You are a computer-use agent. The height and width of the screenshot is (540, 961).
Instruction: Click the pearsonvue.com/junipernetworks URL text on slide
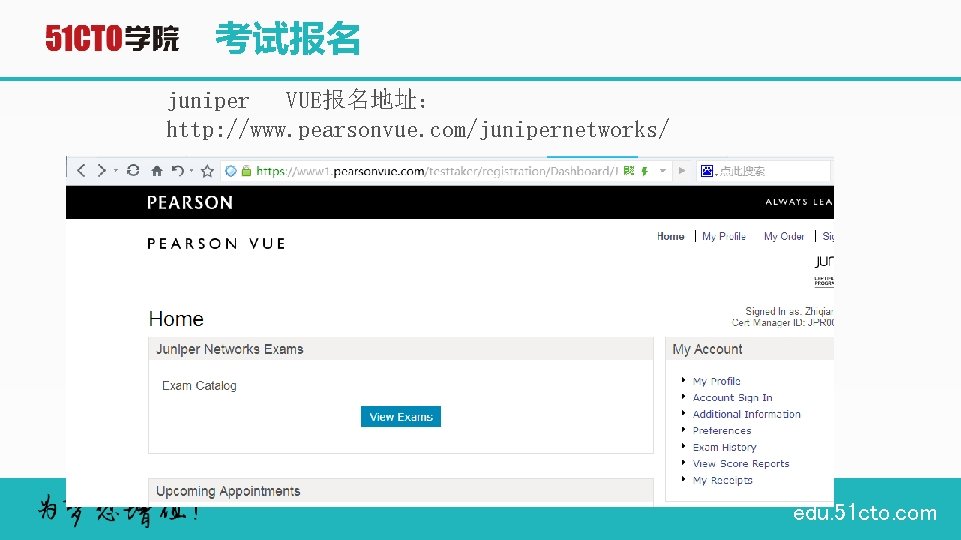tap(417, 130)
